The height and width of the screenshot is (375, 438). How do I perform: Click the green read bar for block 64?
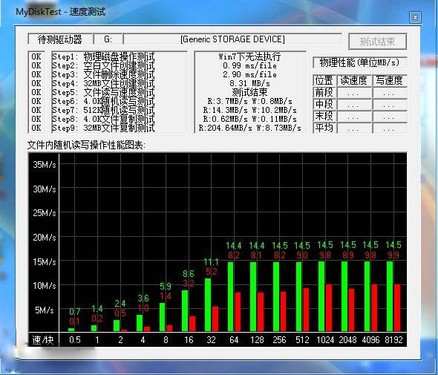tap(230, 296)
